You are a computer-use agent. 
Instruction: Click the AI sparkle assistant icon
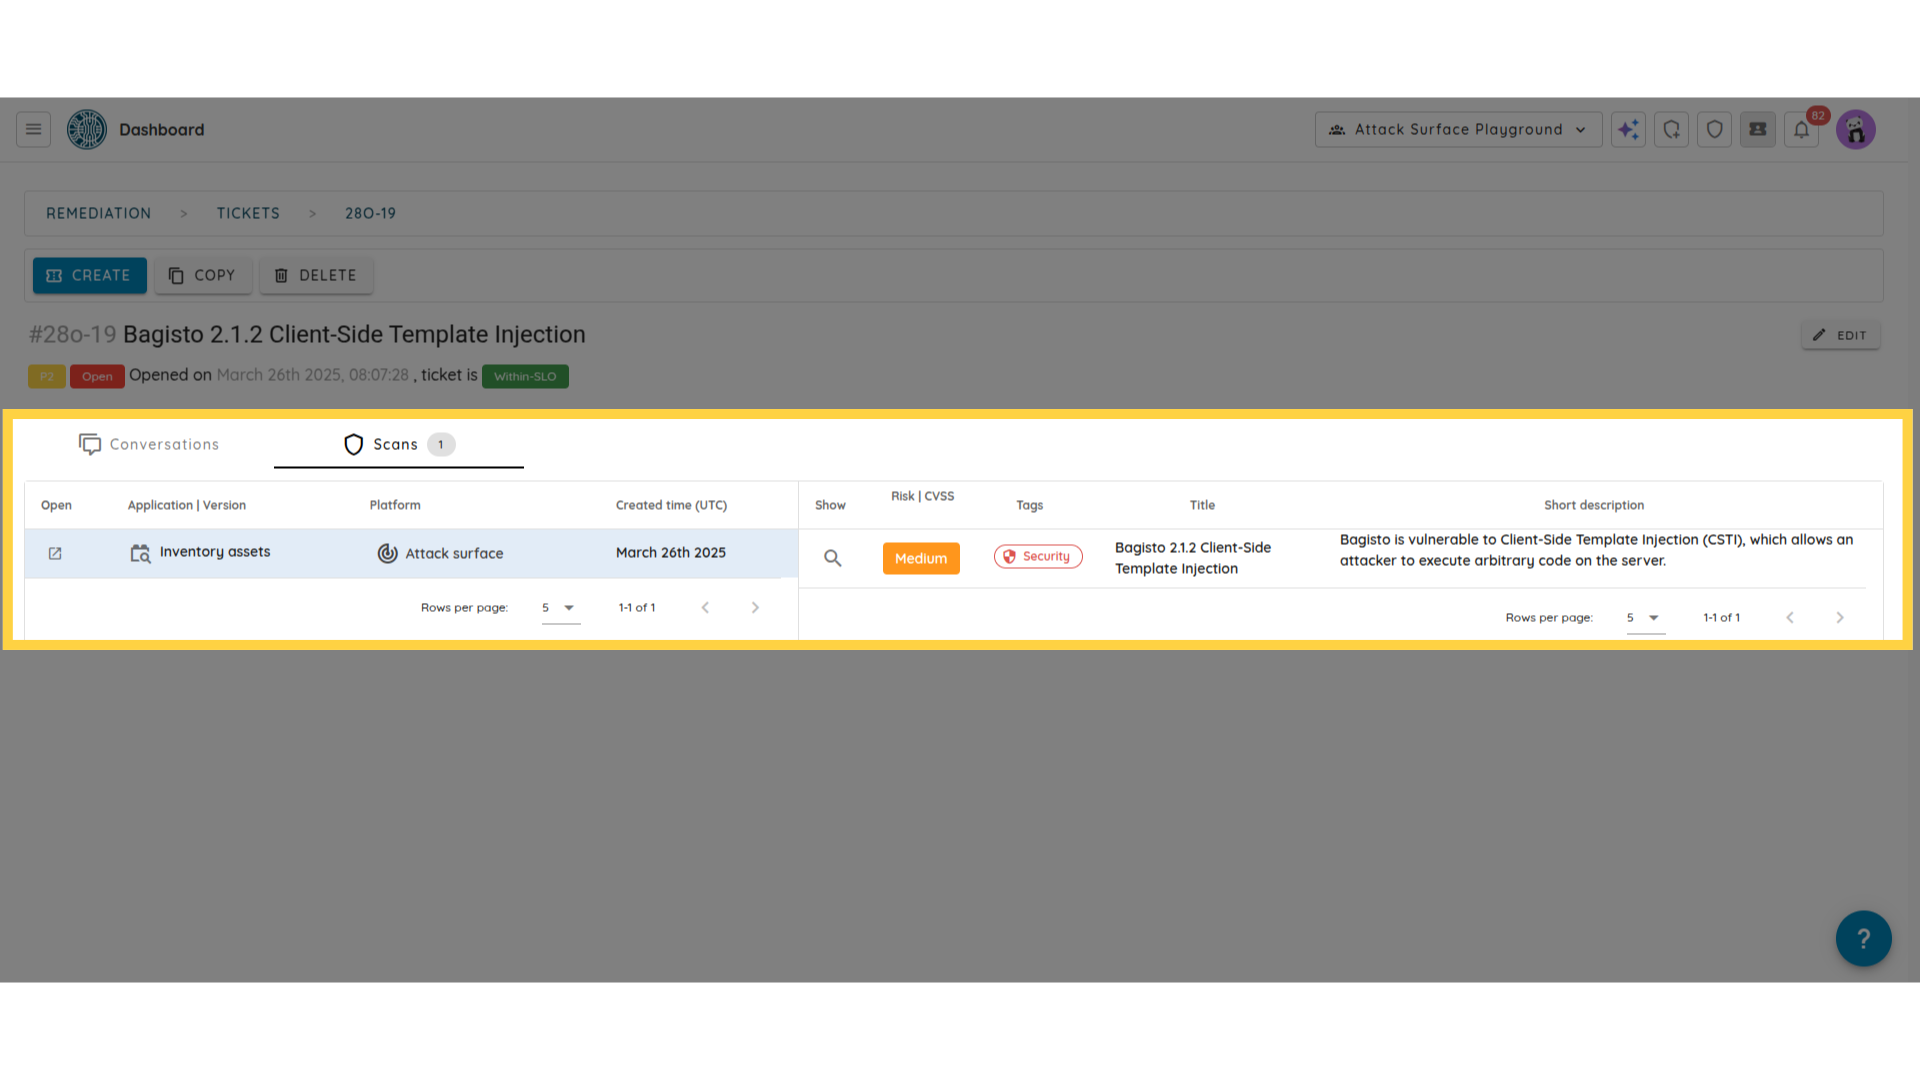click(1628, 129)
